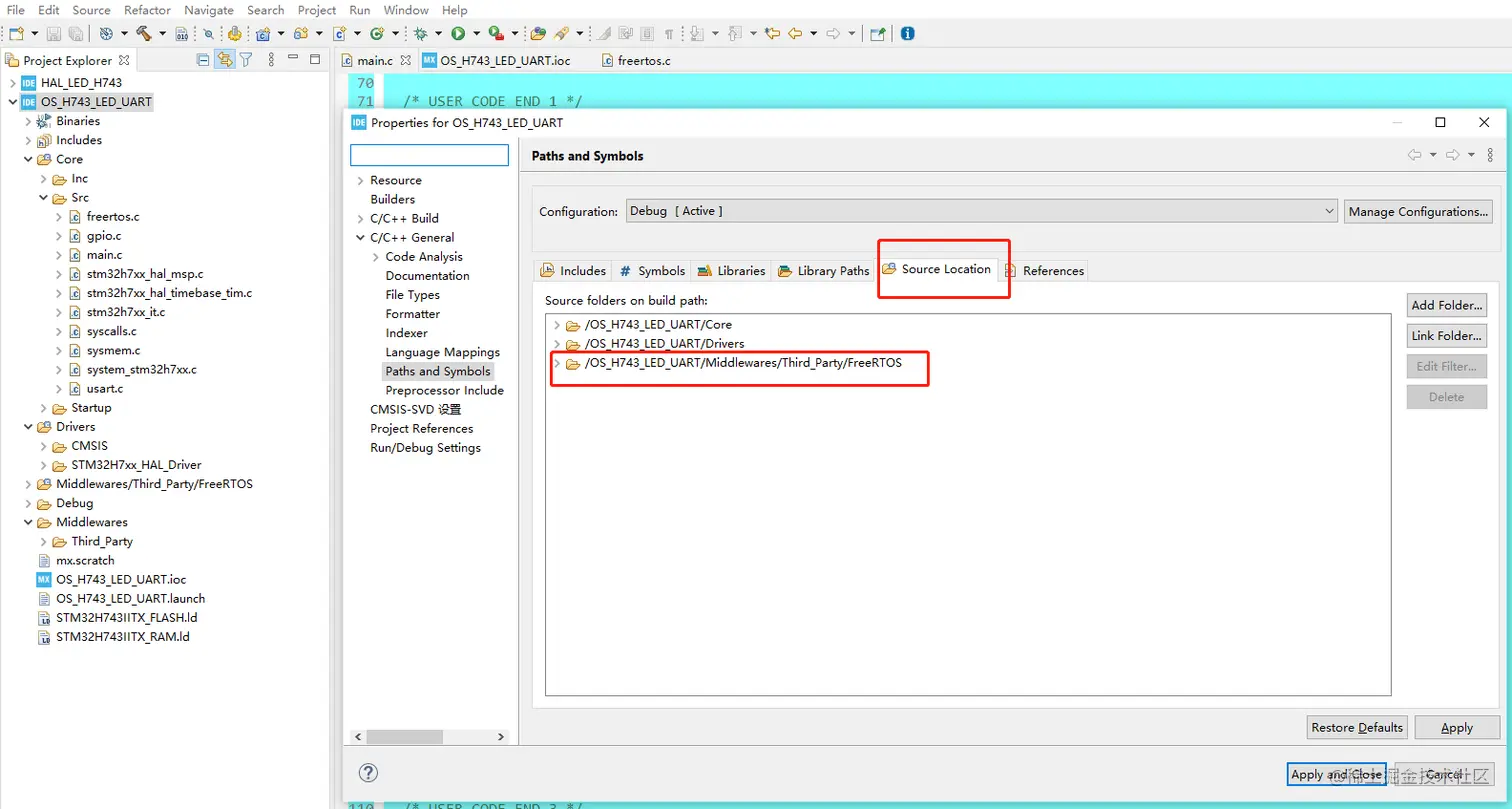1512x809 pixels.
Task: Click the Save All toolbar icon
Action: pos(76,33)
